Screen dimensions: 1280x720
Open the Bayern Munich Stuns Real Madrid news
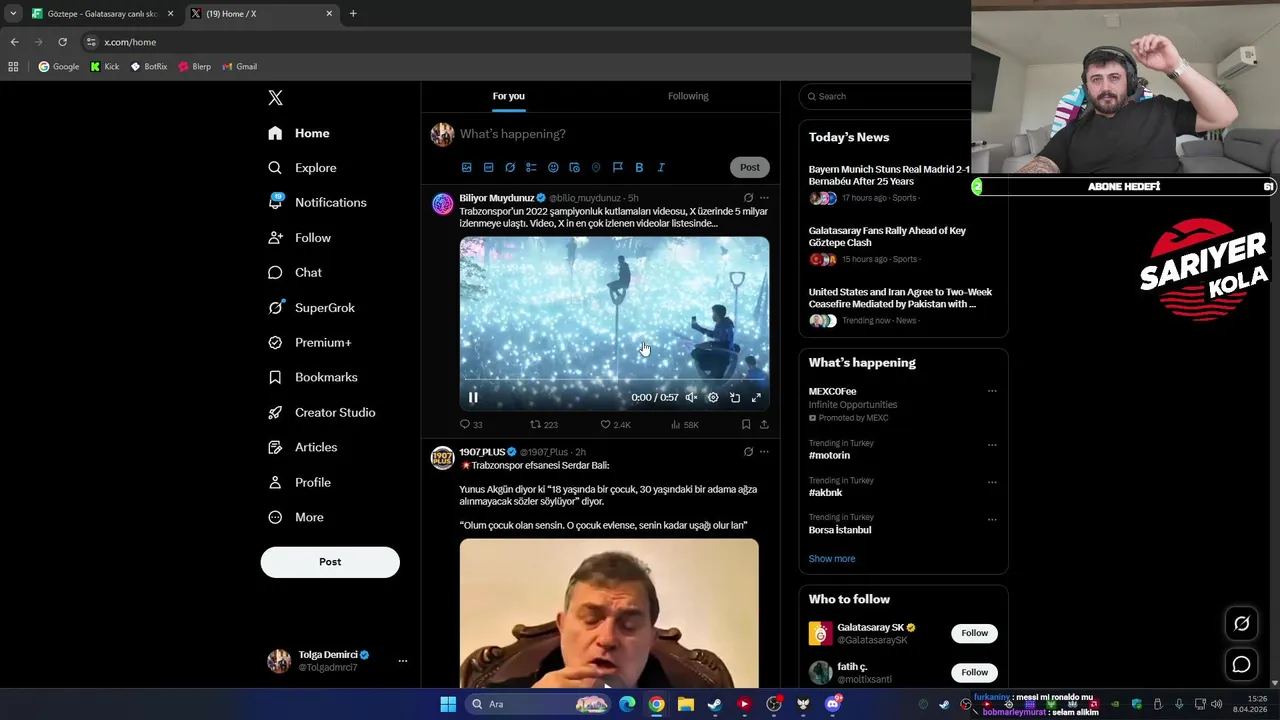[x=890, y=175]
